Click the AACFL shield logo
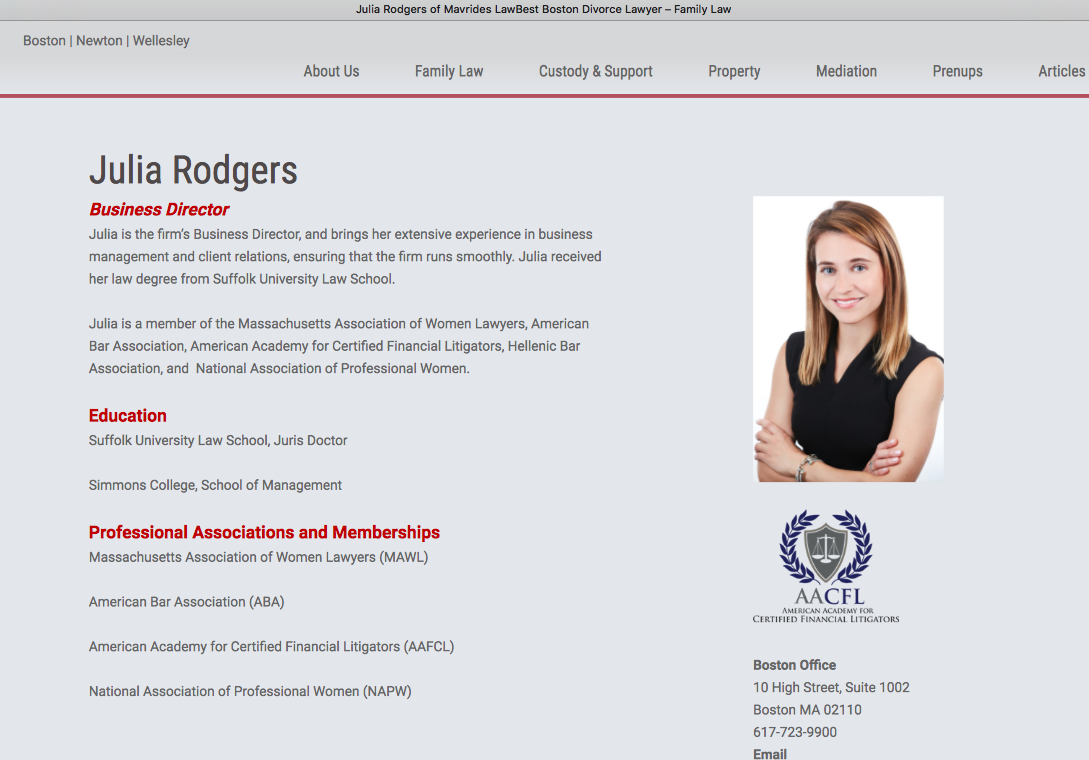1089x760 pixels. [826, 566]
